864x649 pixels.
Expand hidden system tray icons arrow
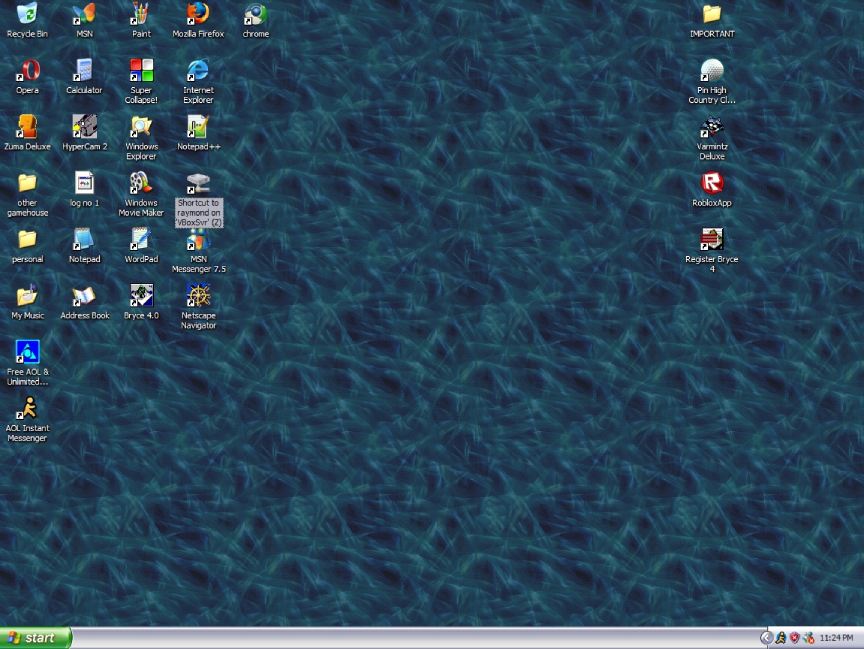click(x=766, y=638)
